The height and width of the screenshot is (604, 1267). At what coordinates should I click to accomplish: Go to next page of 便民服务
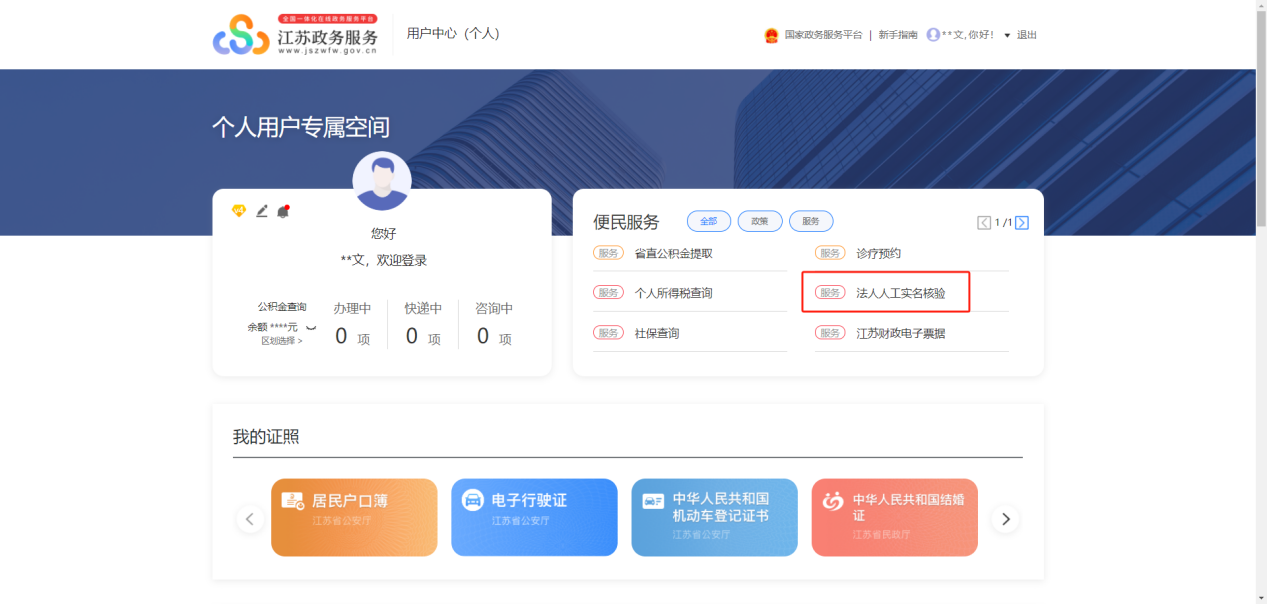[x=1022, y=223]
